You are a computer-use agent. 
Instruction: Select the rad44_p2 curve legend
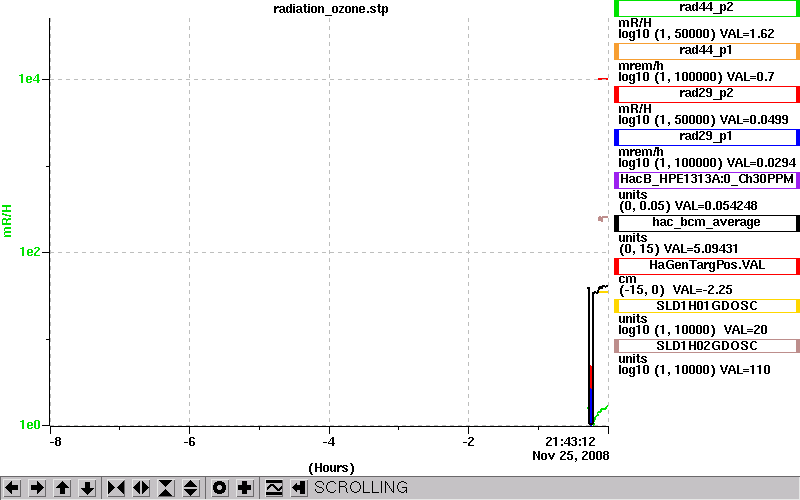(707, 8)
